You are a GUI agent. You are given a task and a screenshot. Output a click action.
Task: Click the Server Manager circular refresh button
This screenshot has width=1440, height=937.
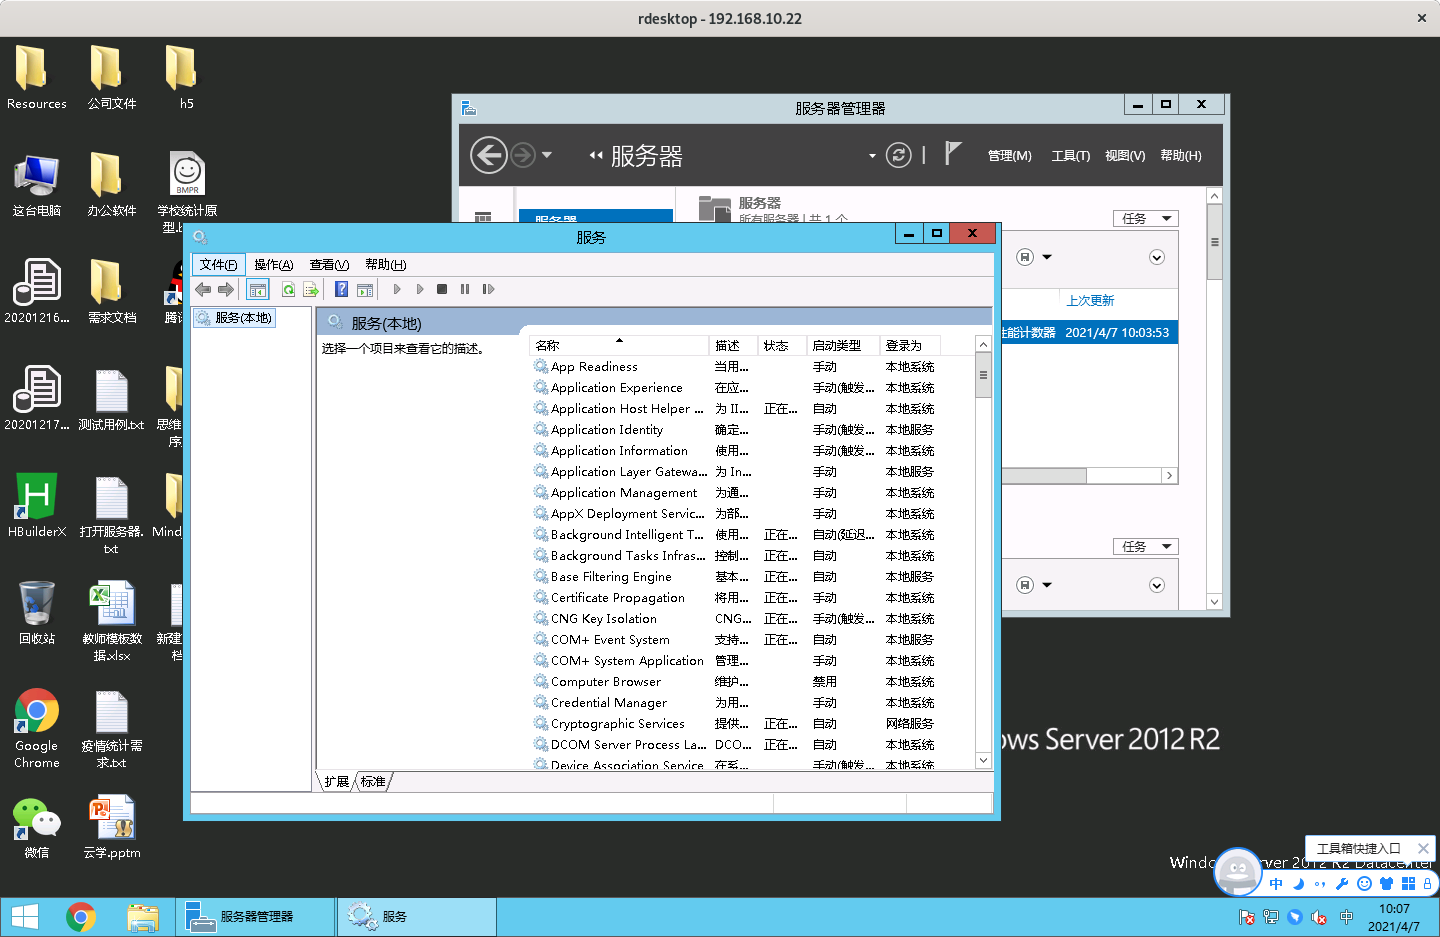coord(898,155)
